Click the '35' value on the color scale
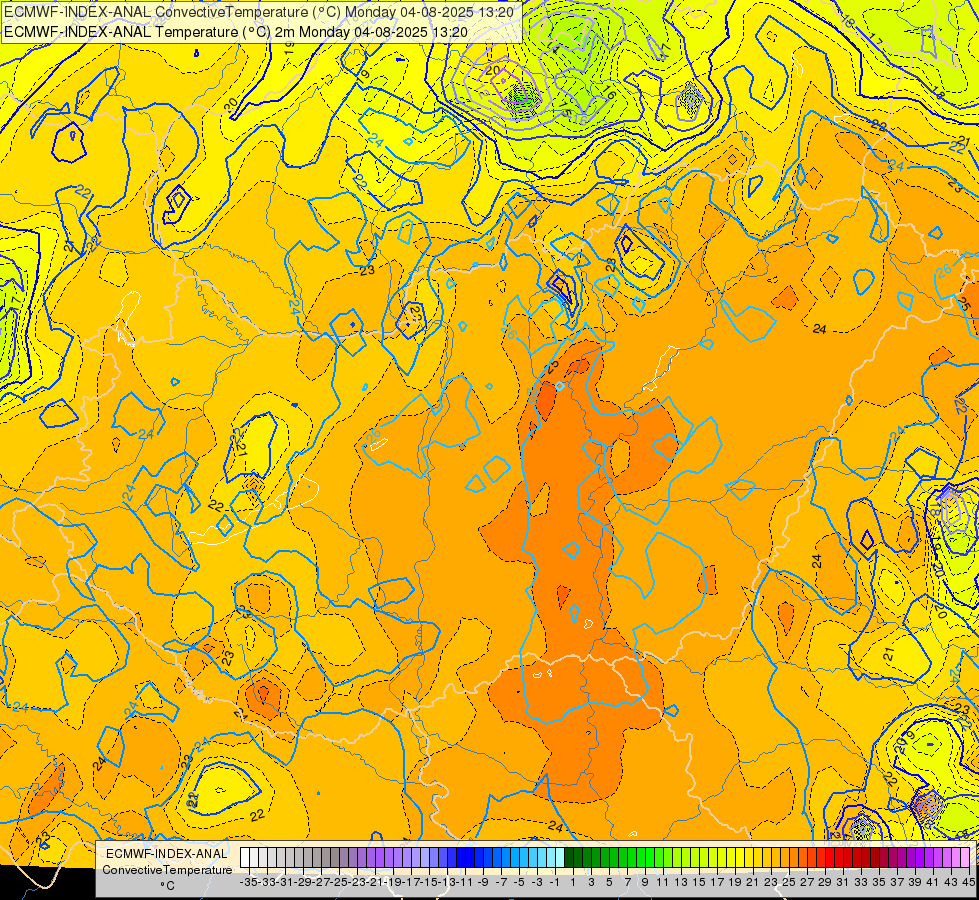The height and width of the screenshot is (900, 979). pyautogui.click(x=878, y=882)
